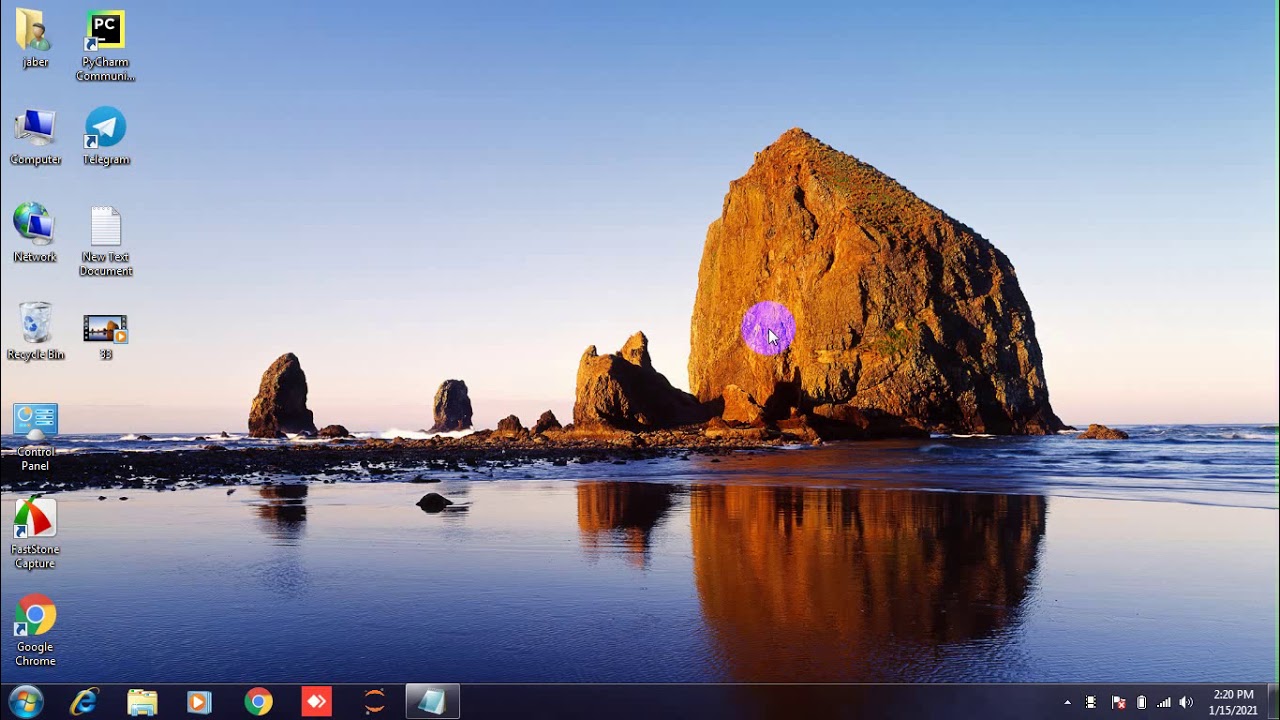Select the Recycle Bin icon
This screenshot has width=1280, height=720.
pos(35,331)
